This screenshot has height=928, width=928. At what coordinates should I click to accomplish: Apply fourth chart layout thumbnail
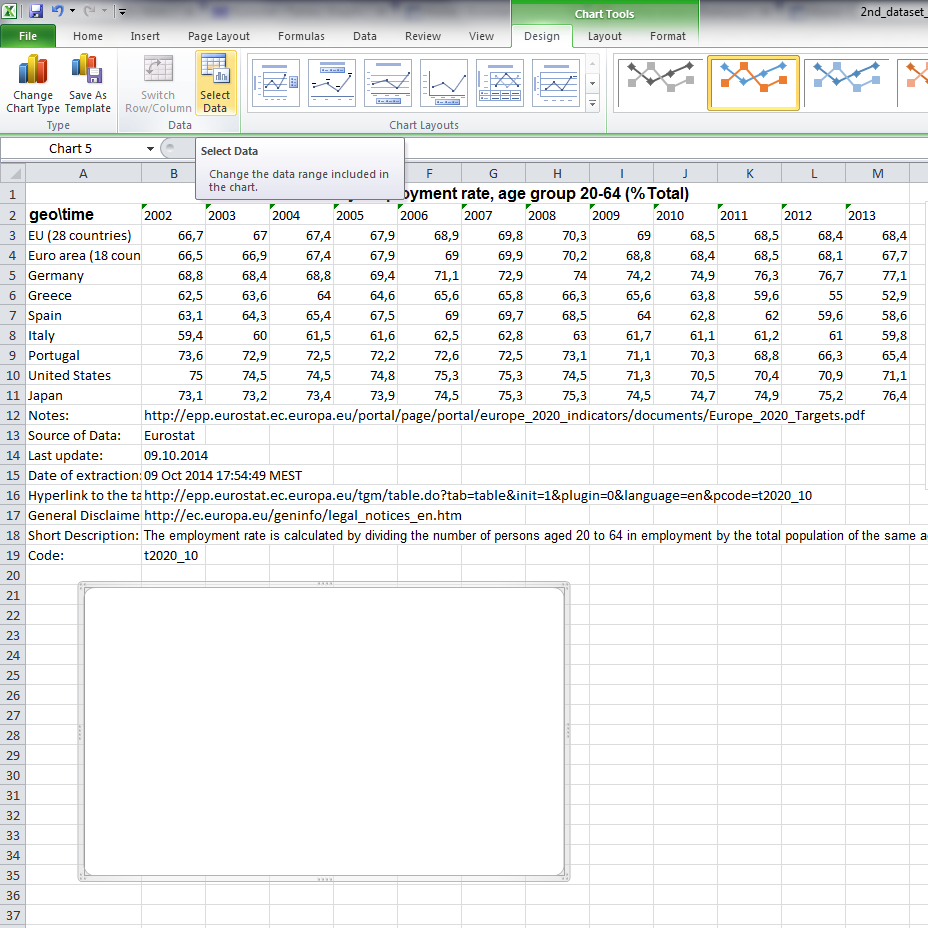point(444,83)
